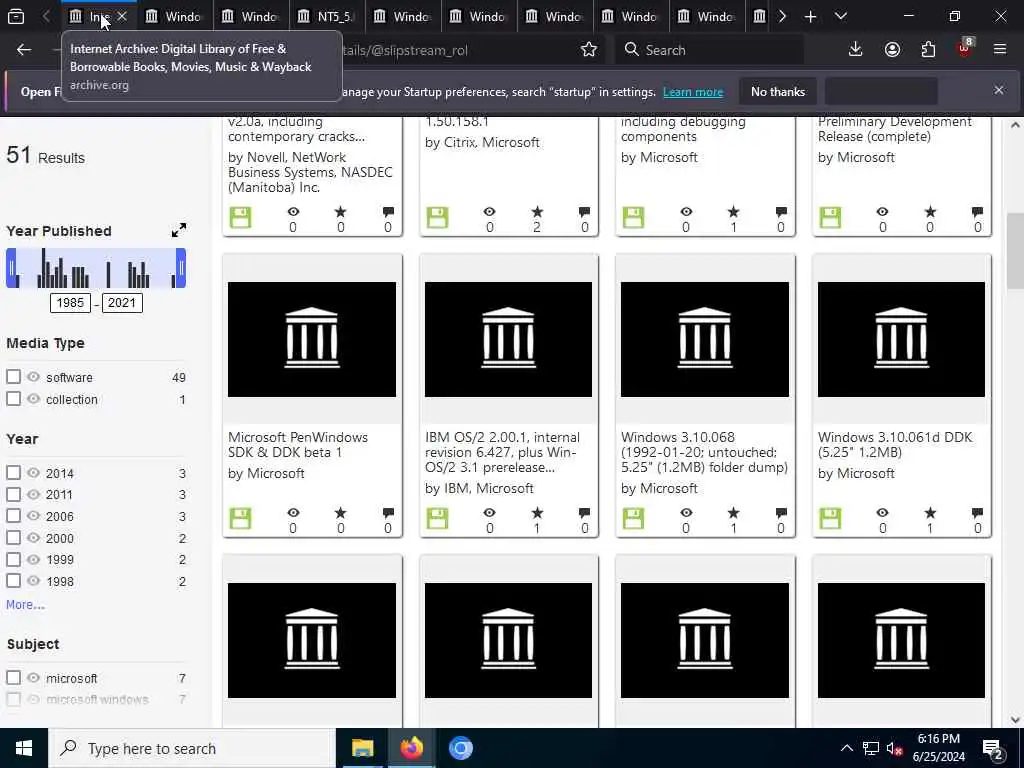Image resolution: width=1024 pixels, height=768 pixels.
Task: Check the software media type checkbox
Action: click(13, 377)
